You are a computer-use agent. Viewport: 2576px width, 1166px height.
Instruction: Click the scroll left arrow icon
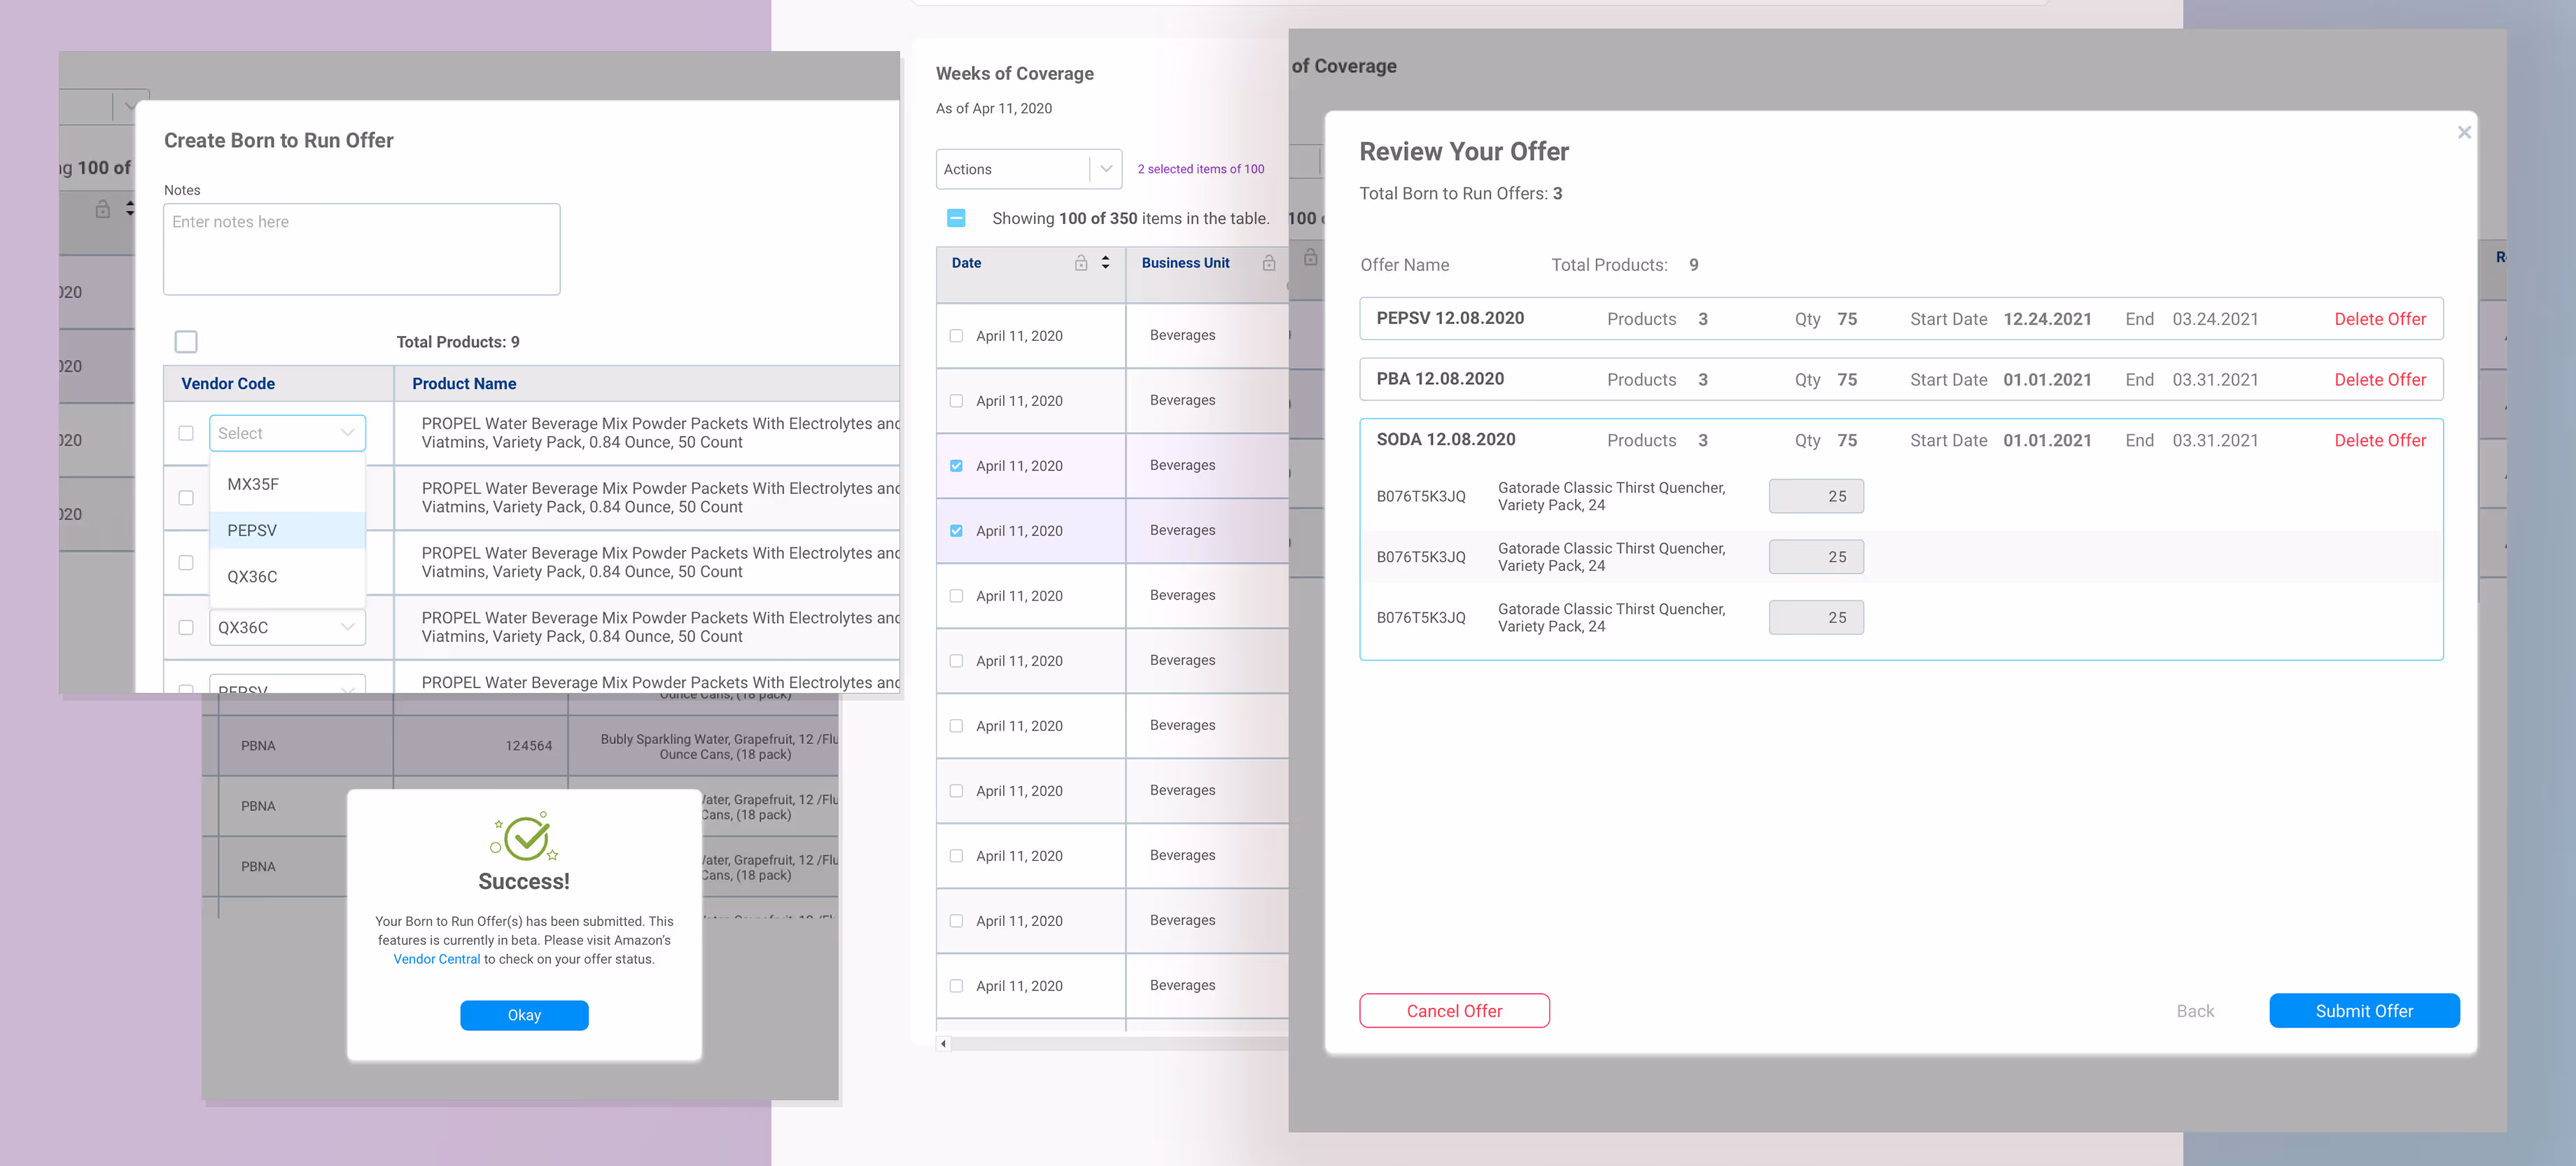coord(943,1043)
